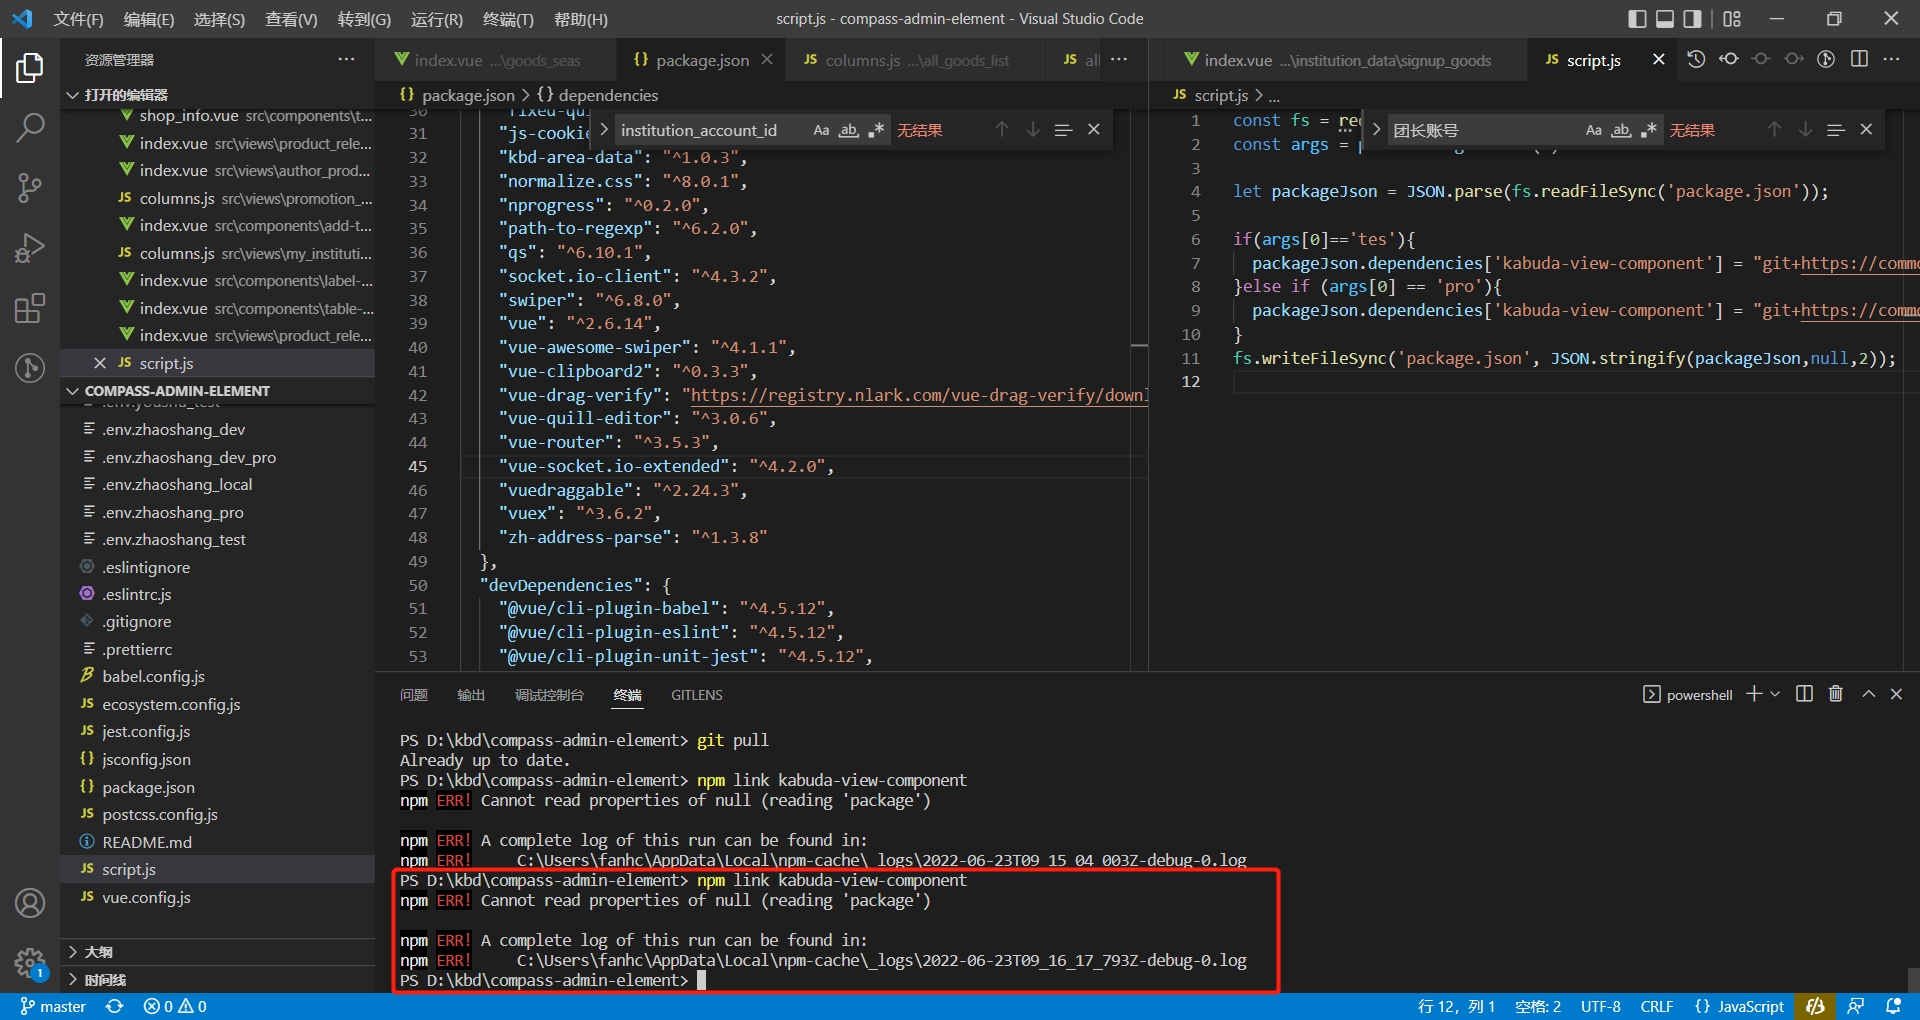Open the File menu (文件)
Screen dimensions: 1920x1020
pyautogui.click(x=78, y=19)
